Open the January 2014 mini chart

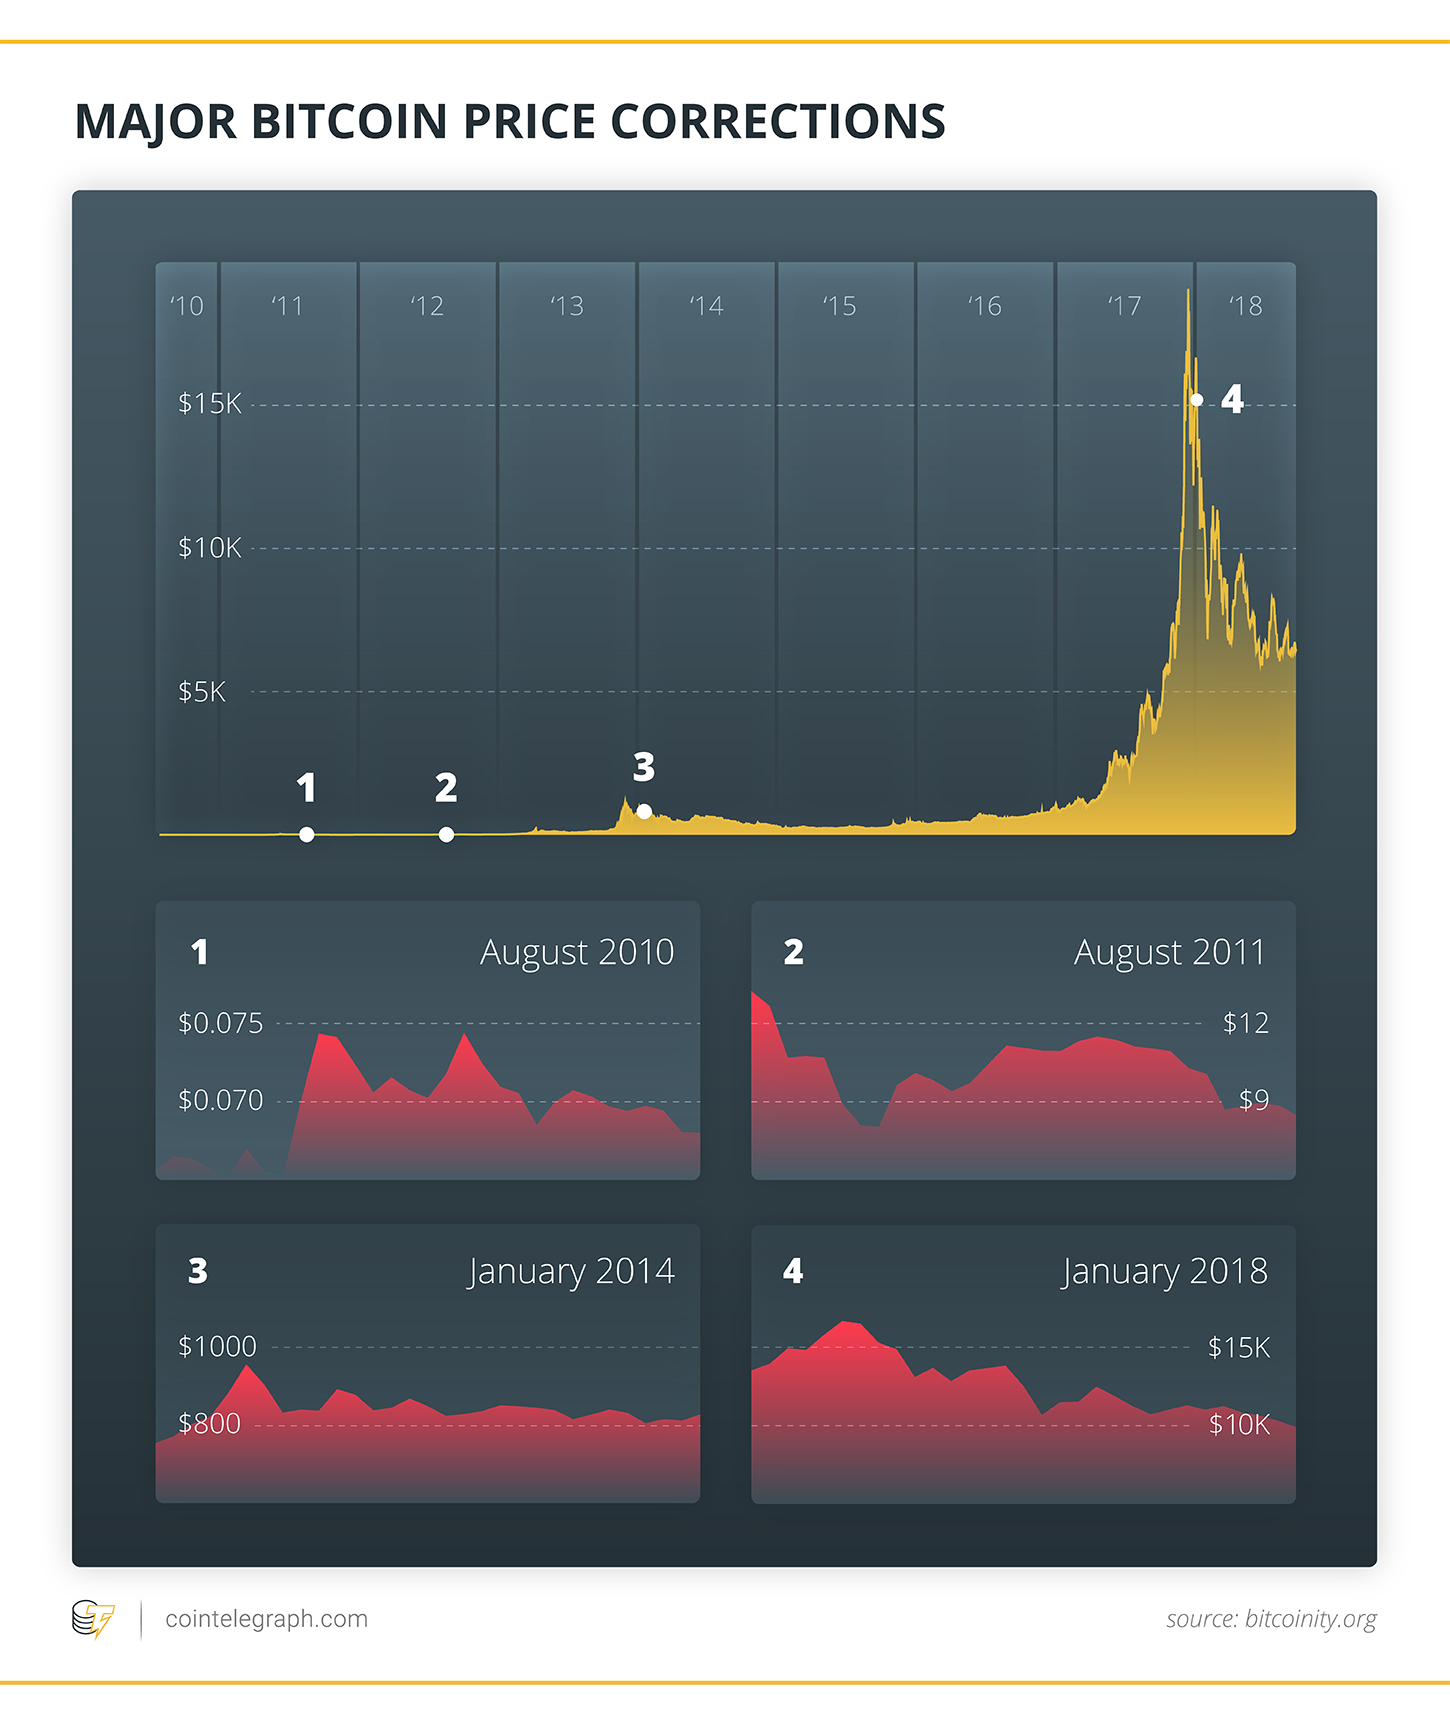(x=428, y=1364)
